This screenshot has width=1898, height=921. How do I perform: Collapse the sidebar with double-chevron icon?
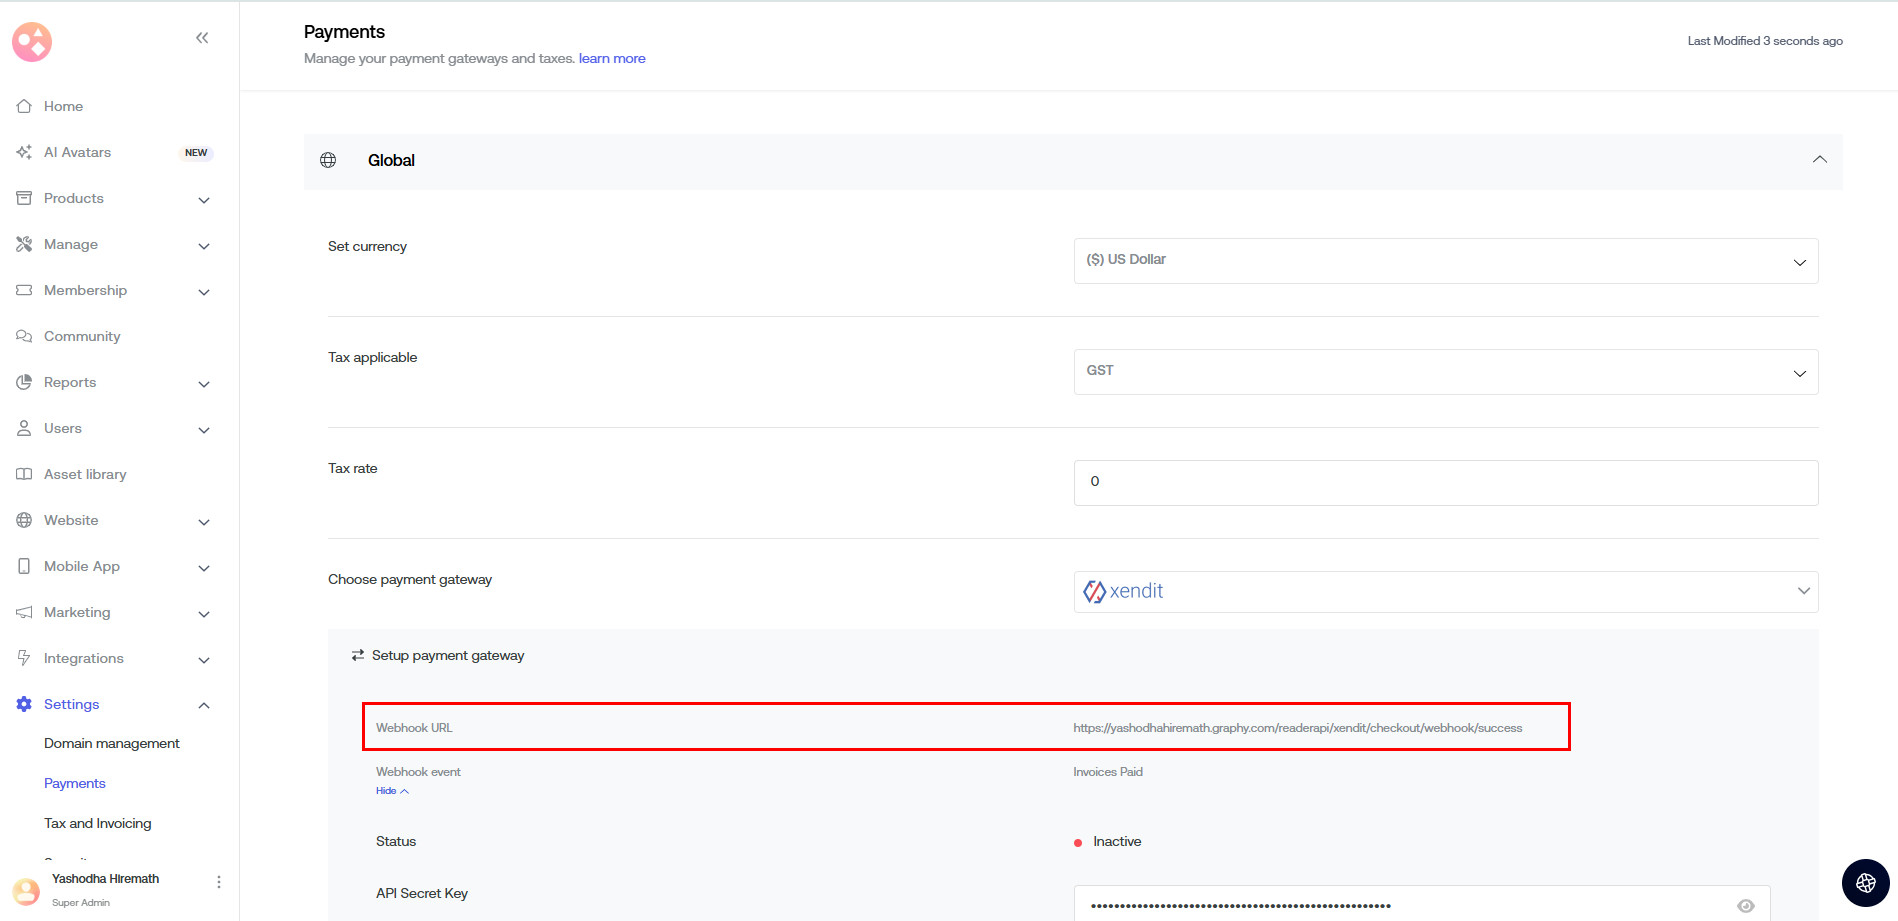202,38
